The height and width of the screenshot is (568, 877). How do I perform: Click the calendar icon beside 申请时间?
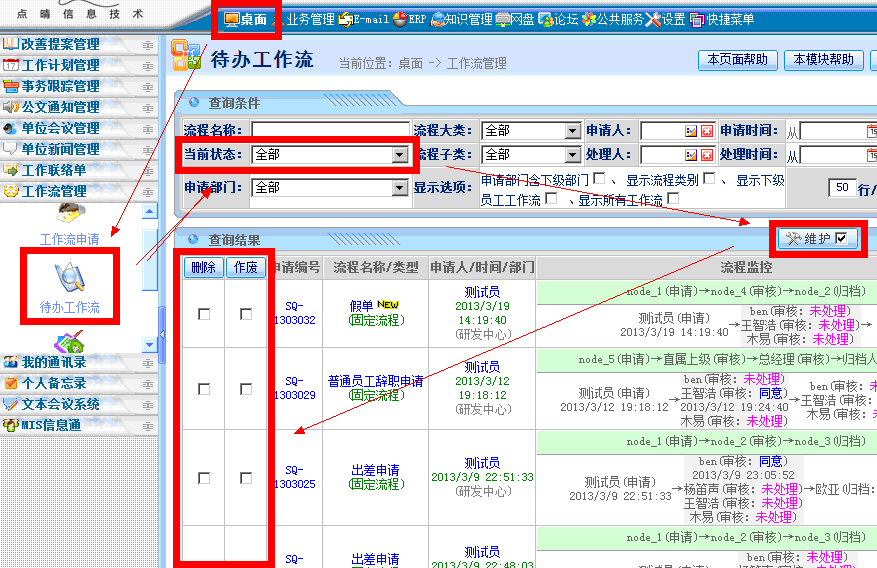click(x=872, y=131)
